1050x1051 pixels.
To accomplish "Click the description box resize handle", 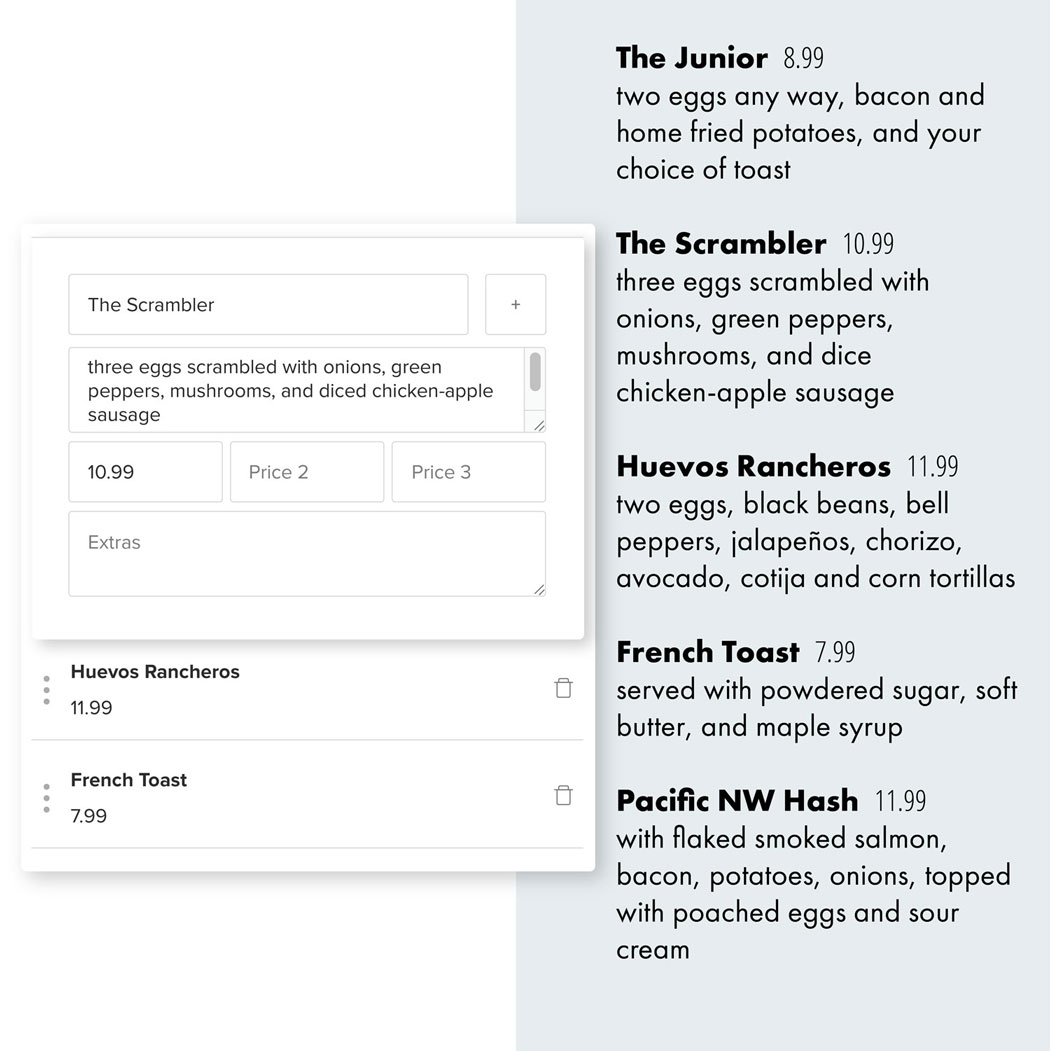I will (x=539, y=425).
